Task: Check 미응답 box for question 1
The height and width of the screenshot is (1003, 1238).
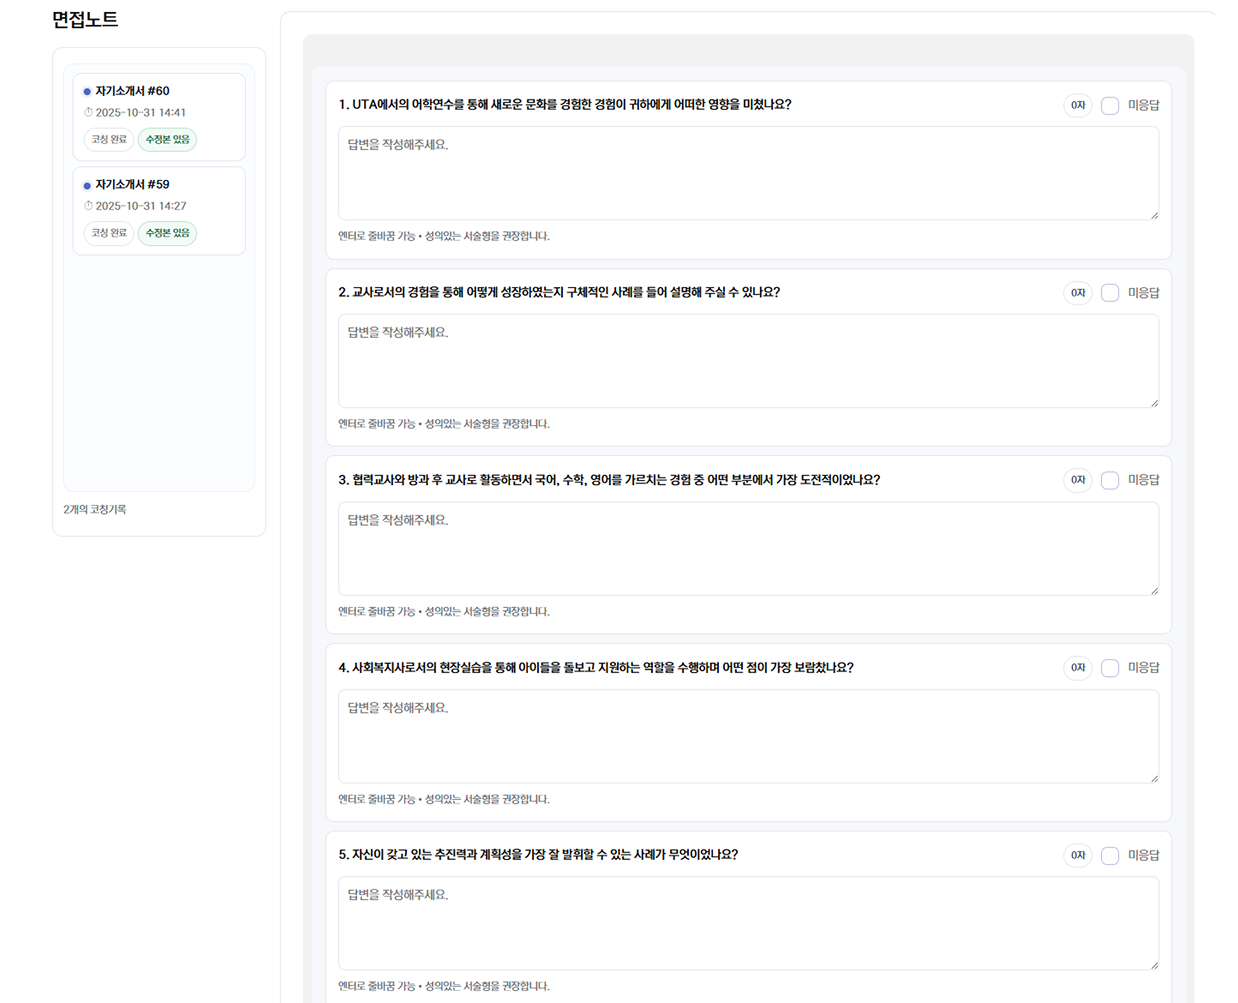Action: pyautogui.click(x=1110, y=105)
